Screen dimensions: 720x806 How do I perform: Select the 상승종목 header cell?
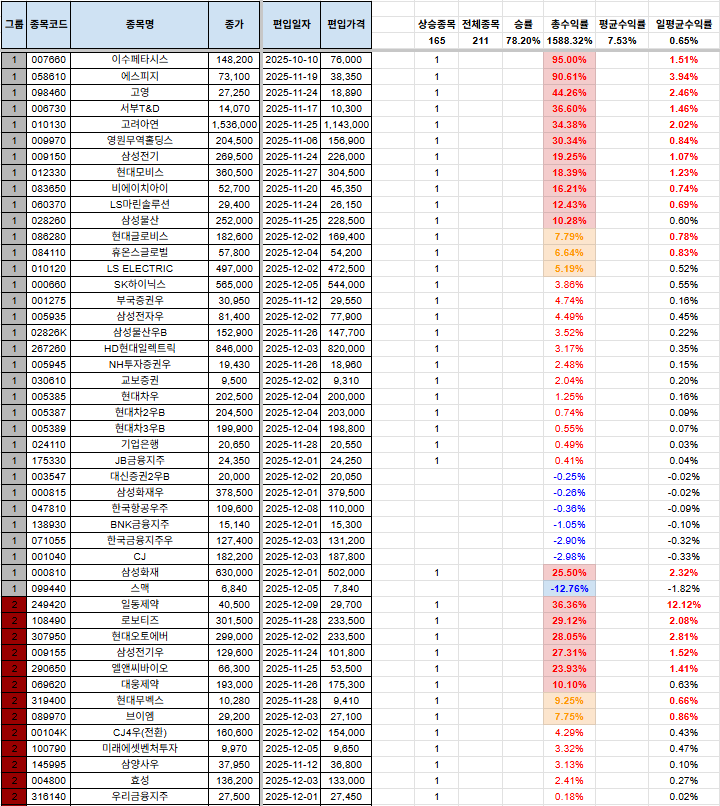tap(436, 24)
